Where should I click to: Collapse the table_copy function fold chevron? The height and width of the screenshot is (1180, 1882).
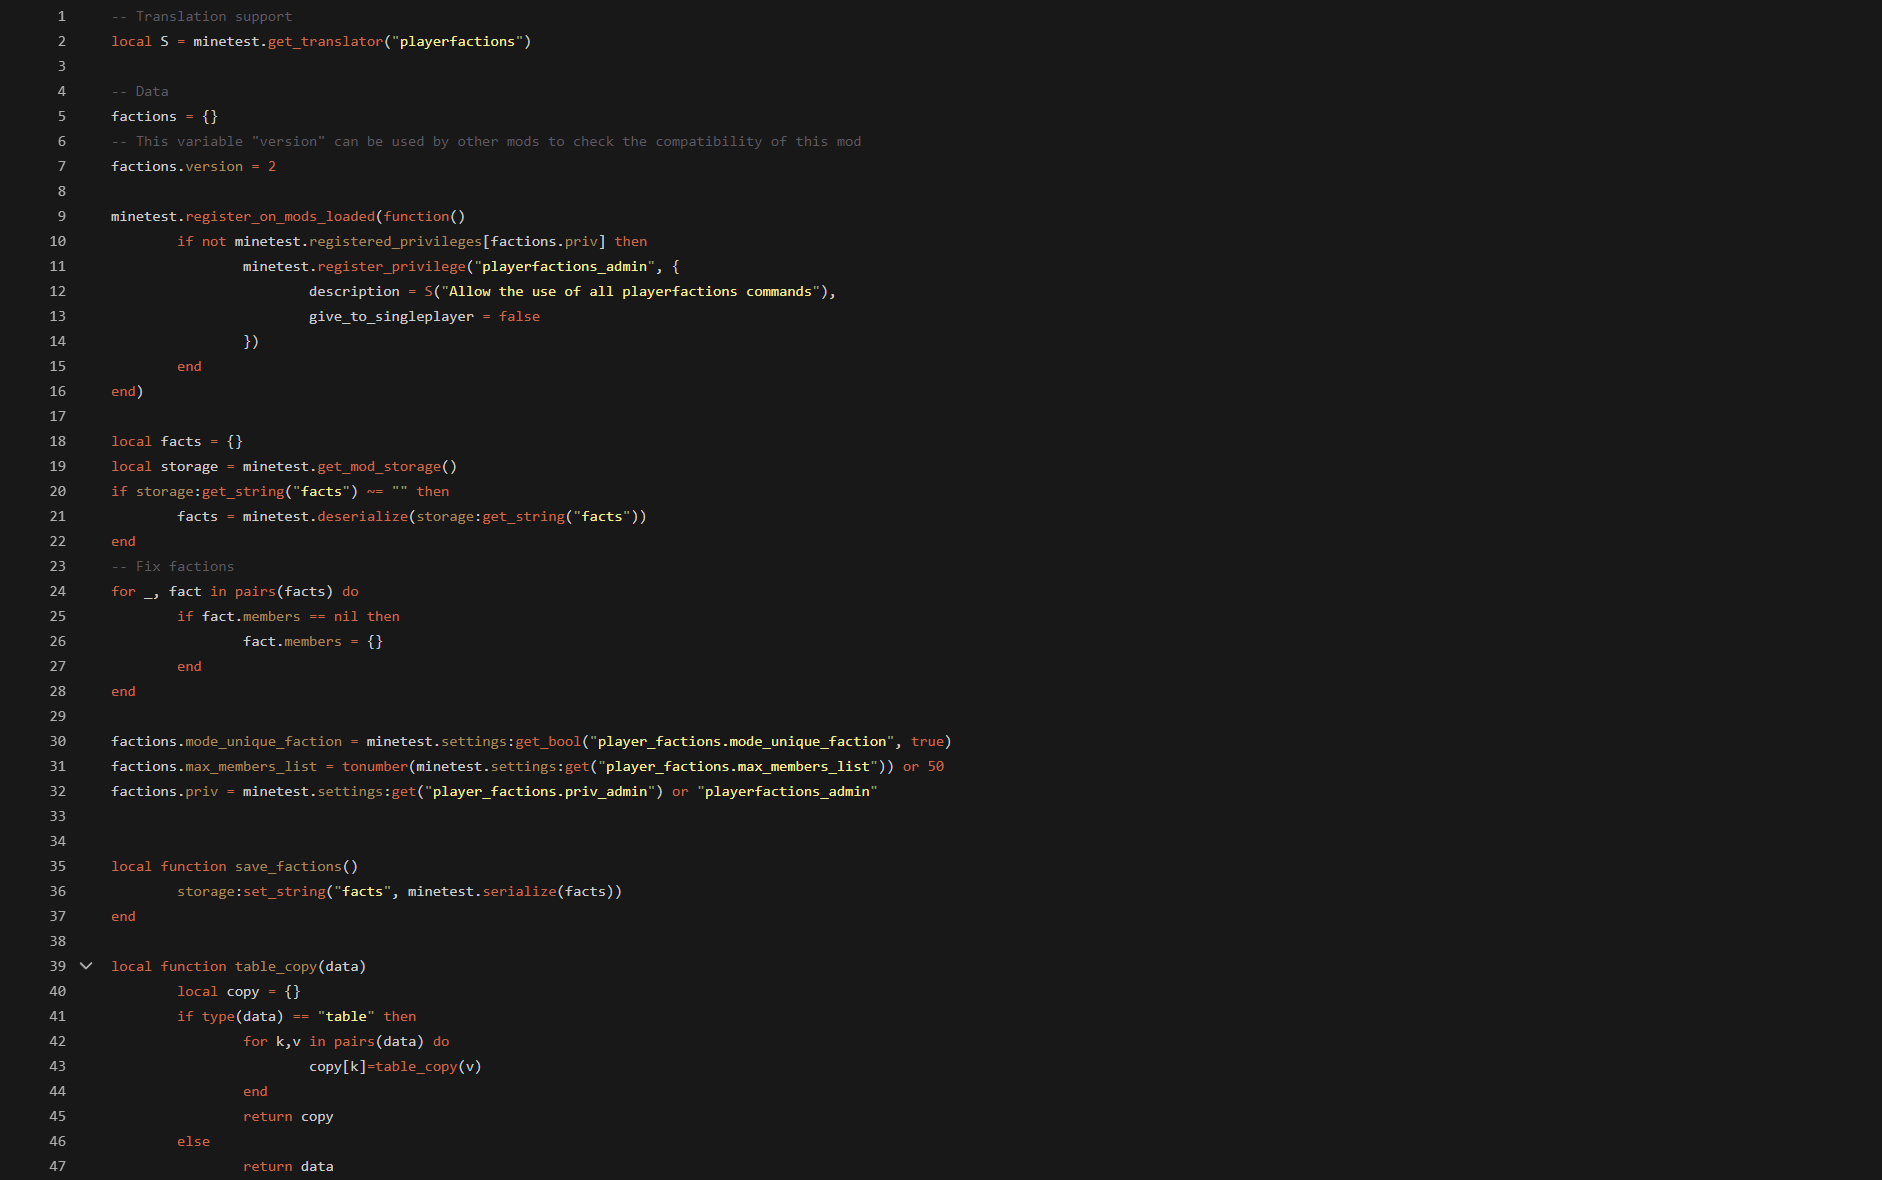(x=86, y=966)
